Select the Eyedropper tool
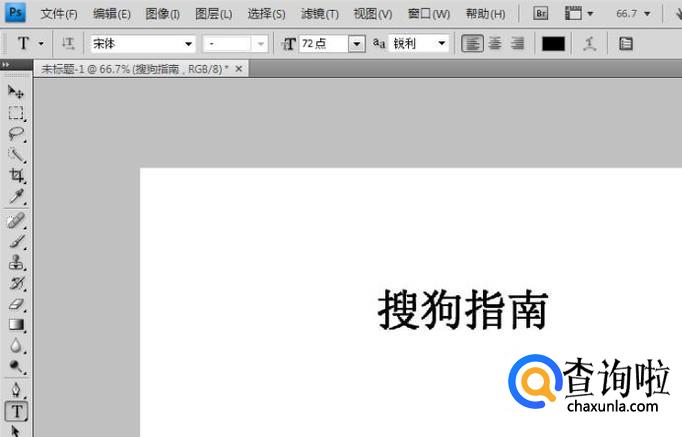Viewport: 682px width, 437px height. [16, 197]
